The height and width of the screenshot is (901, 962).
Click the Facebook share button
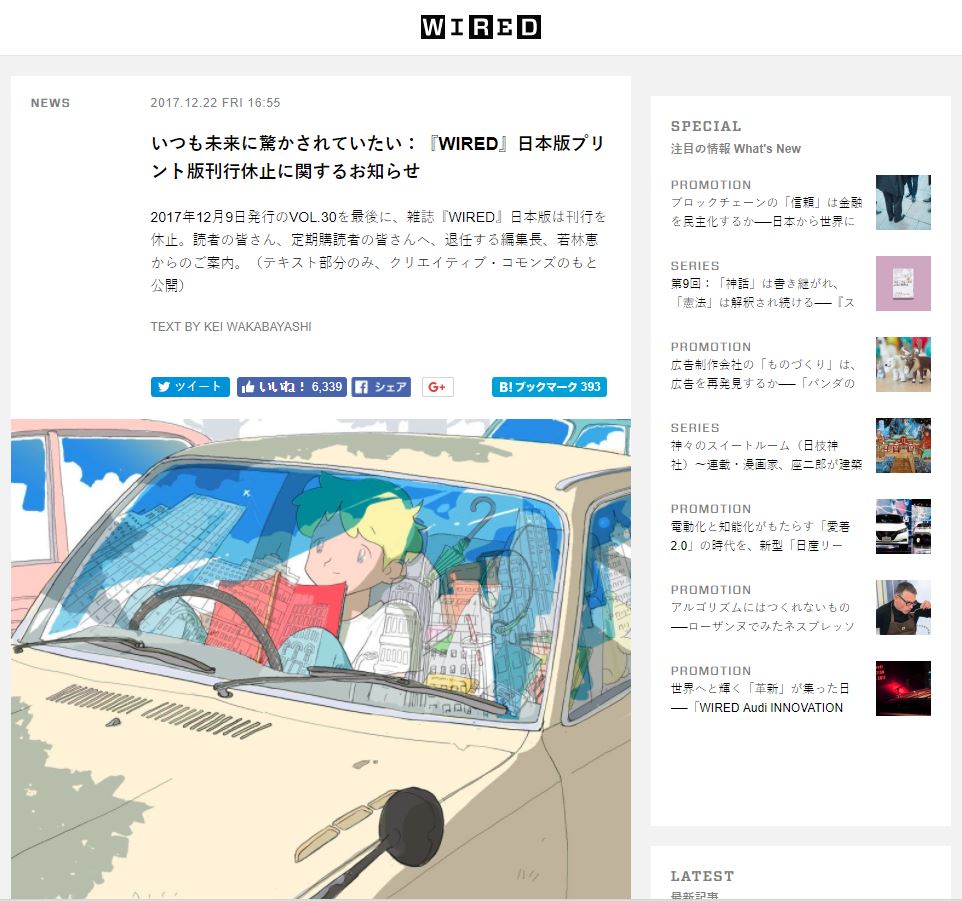tap(381, 387)
